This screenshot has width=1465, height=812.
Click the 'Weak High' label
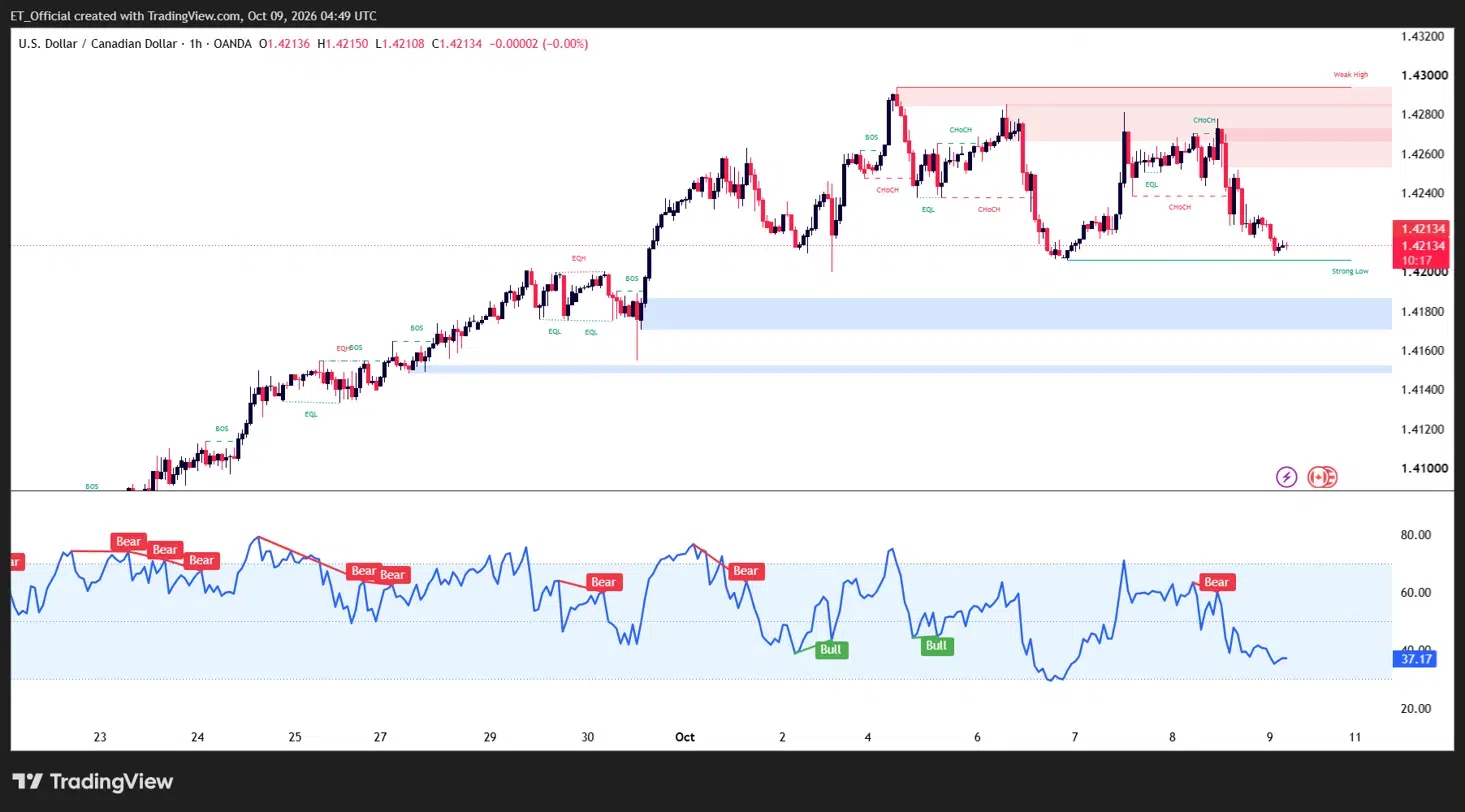(x=1350, y=75)
